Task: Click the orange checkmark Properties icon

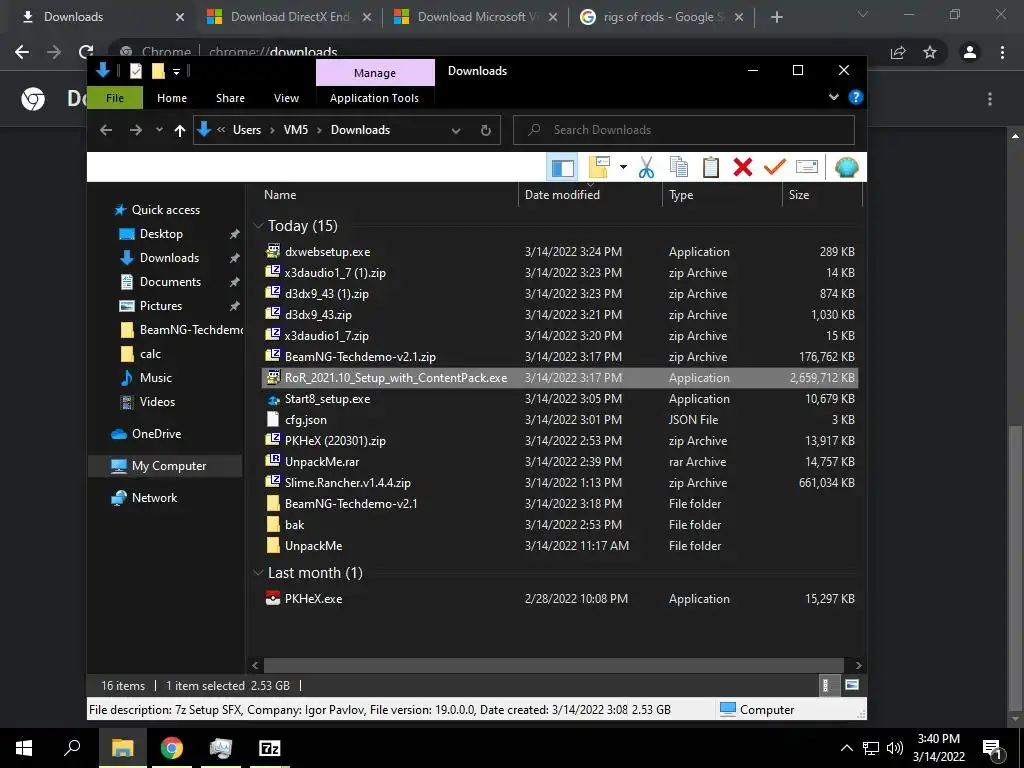Action: click(775, 168)
